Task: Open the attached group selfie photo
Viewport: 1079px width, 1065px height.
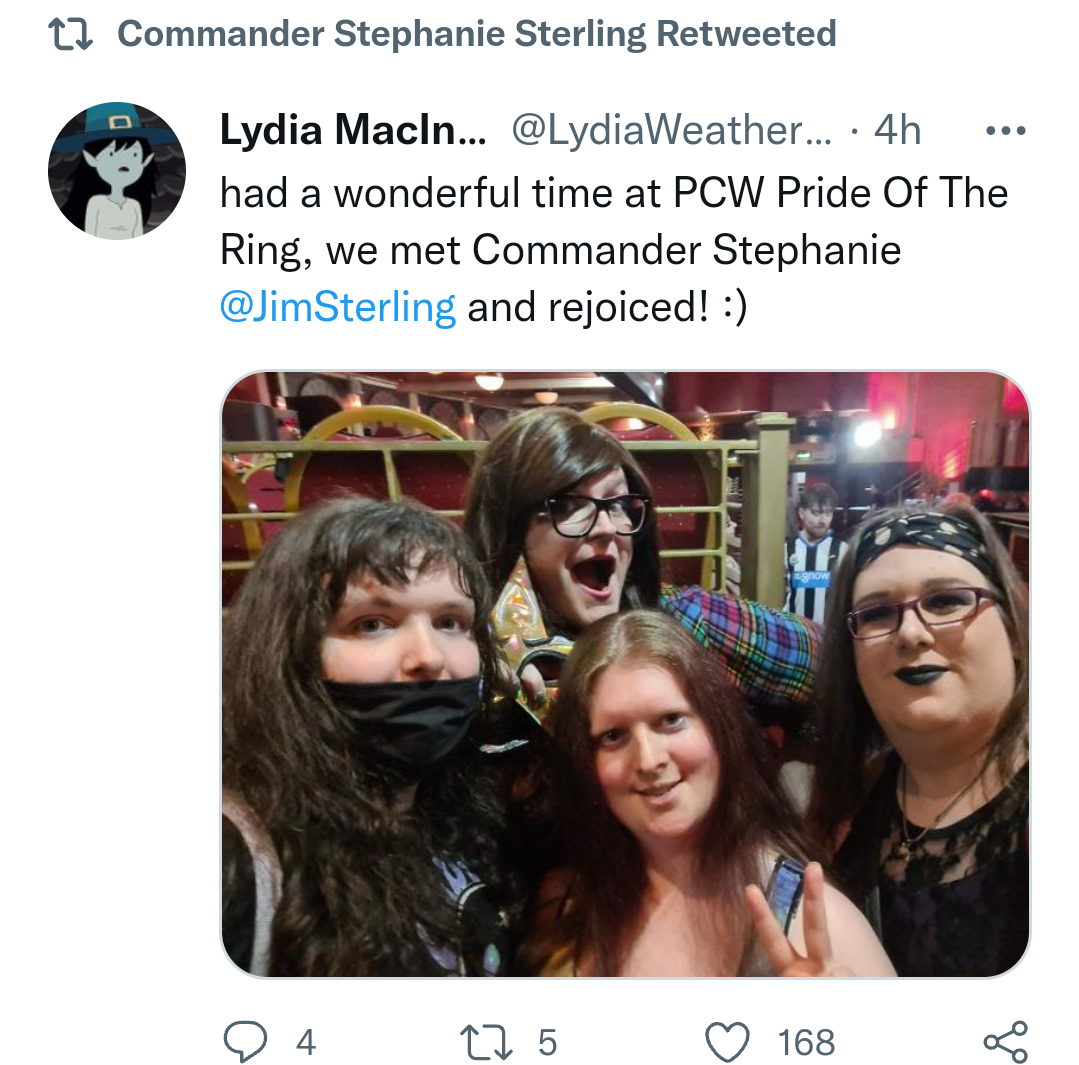Action: (x=625, y=674)
